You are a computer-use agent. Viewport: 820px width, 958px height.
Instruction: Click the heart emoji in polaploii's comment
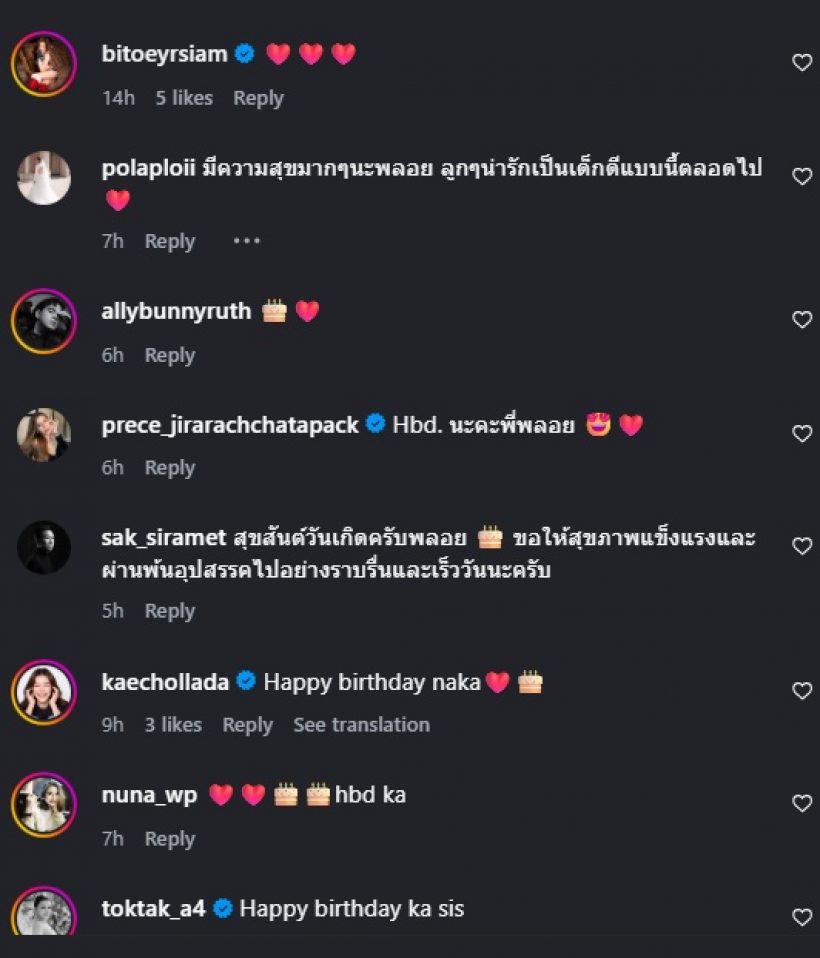117,202
